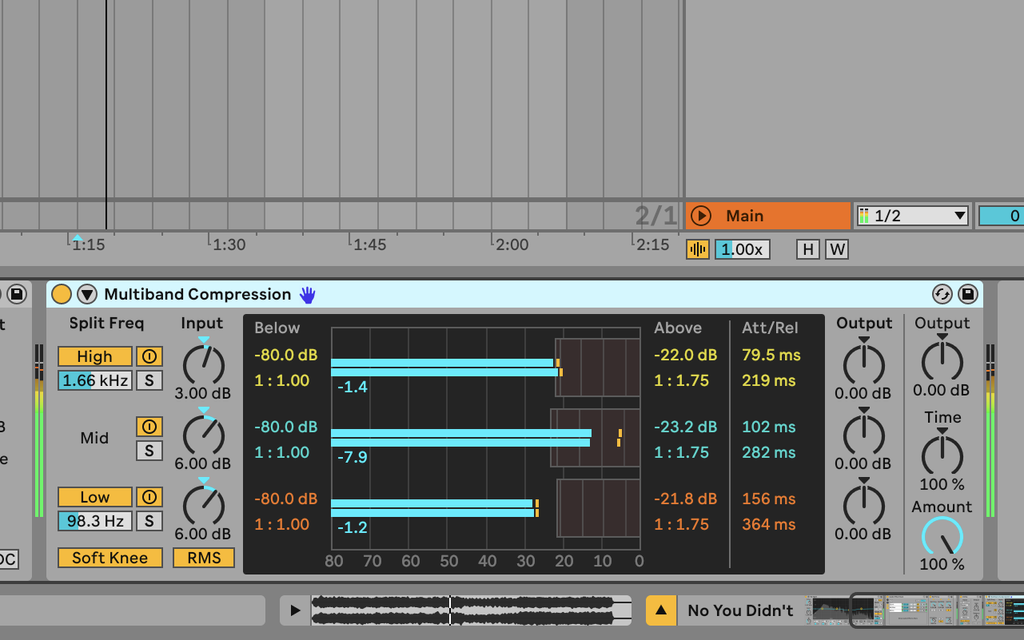Disable the Mid band activator
The height and width of the screenshot is (640, 1024).
pos(149,426)
